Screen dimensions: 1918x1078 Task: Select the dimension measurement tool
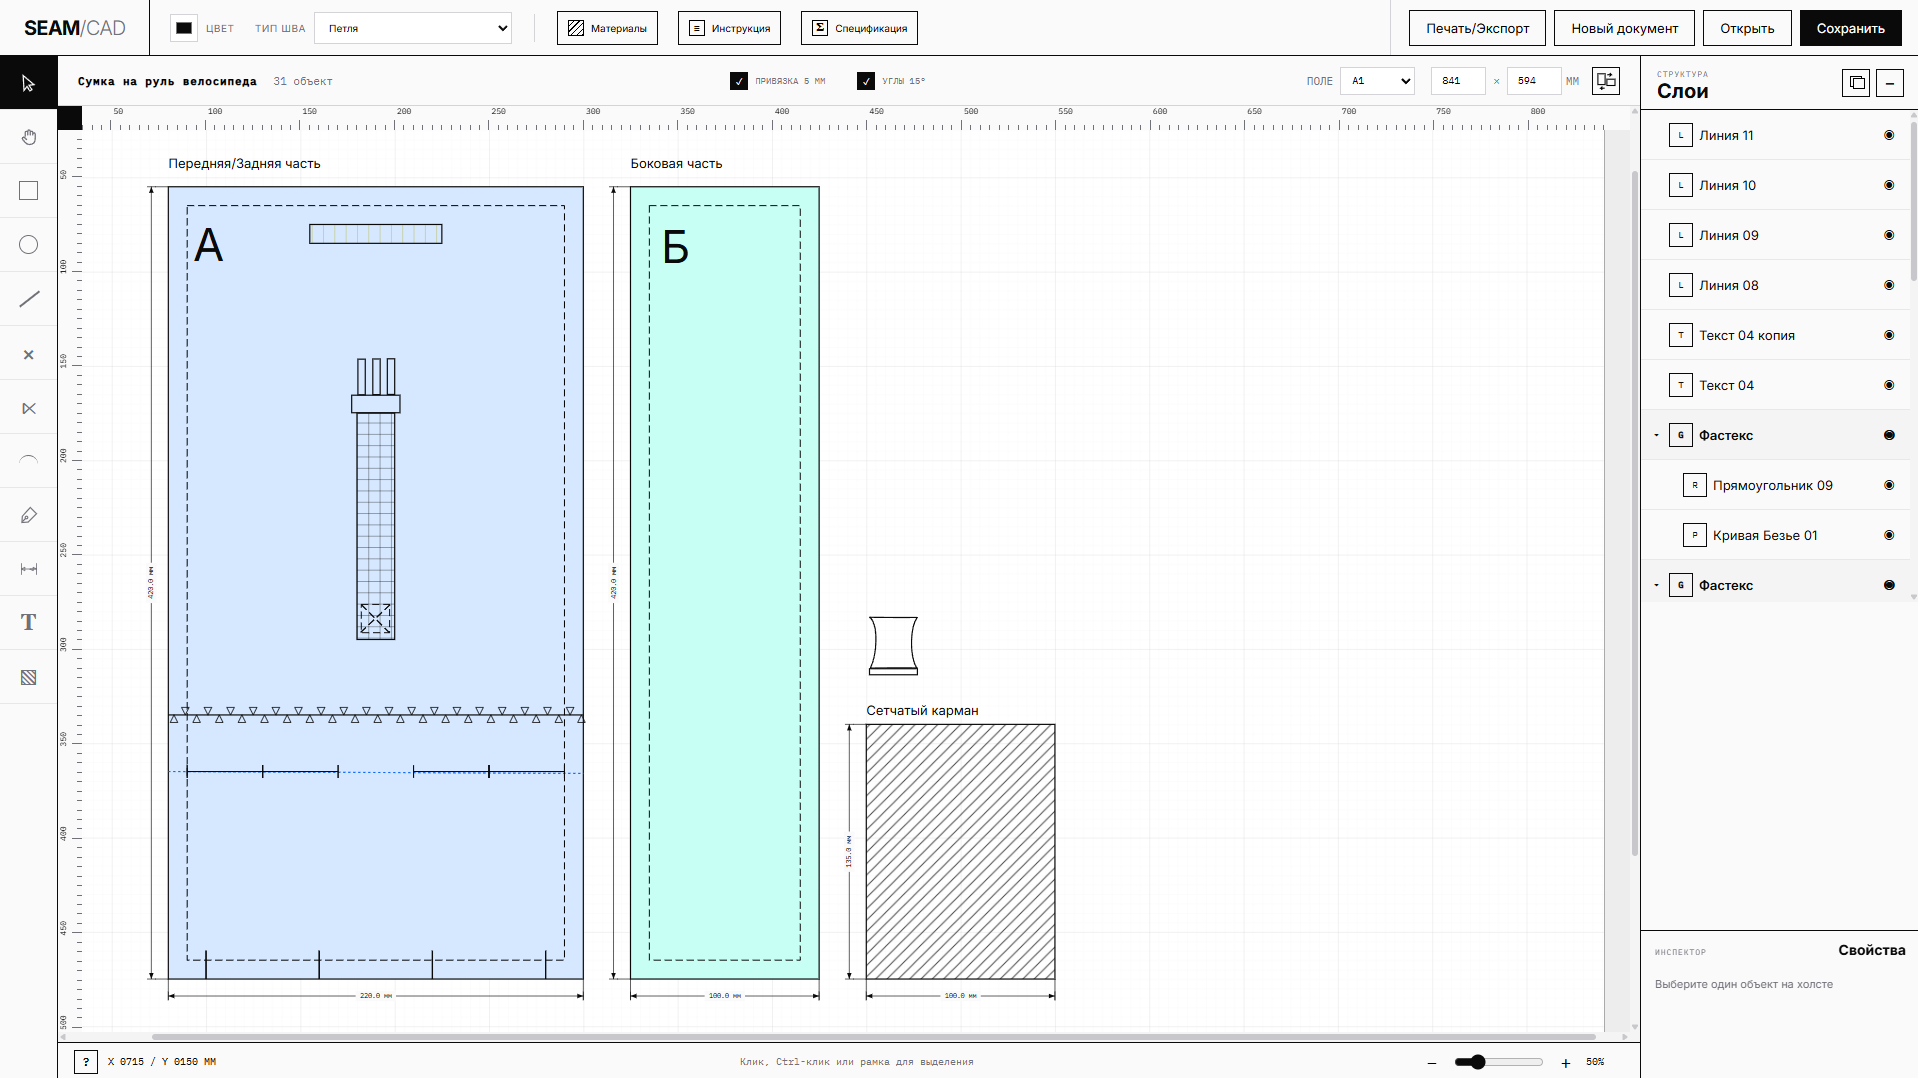(x=28, y=569)
